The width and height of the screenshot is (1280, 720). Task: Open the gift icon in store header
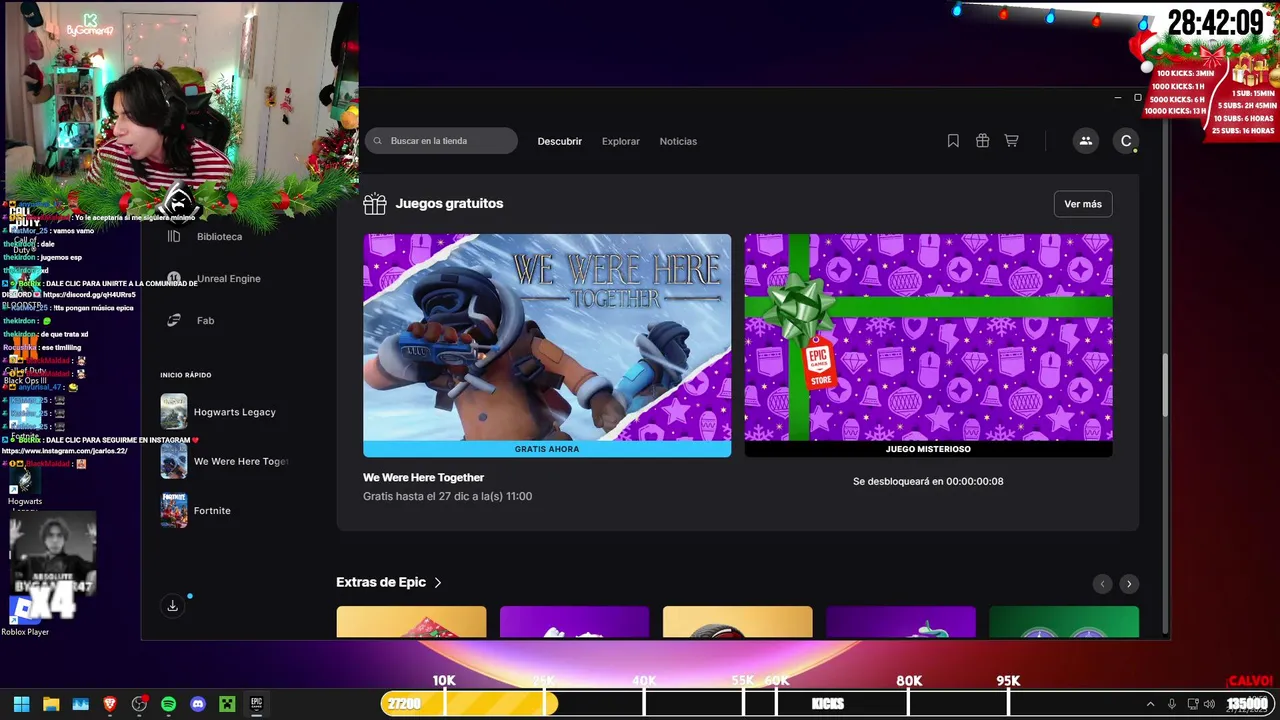click(x=982, y=141)
